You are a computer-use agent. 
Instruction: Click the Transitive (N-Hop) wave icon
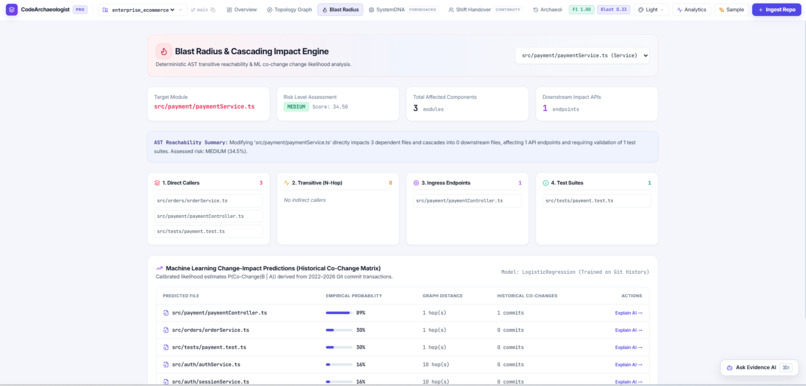[x=287, y=182]
